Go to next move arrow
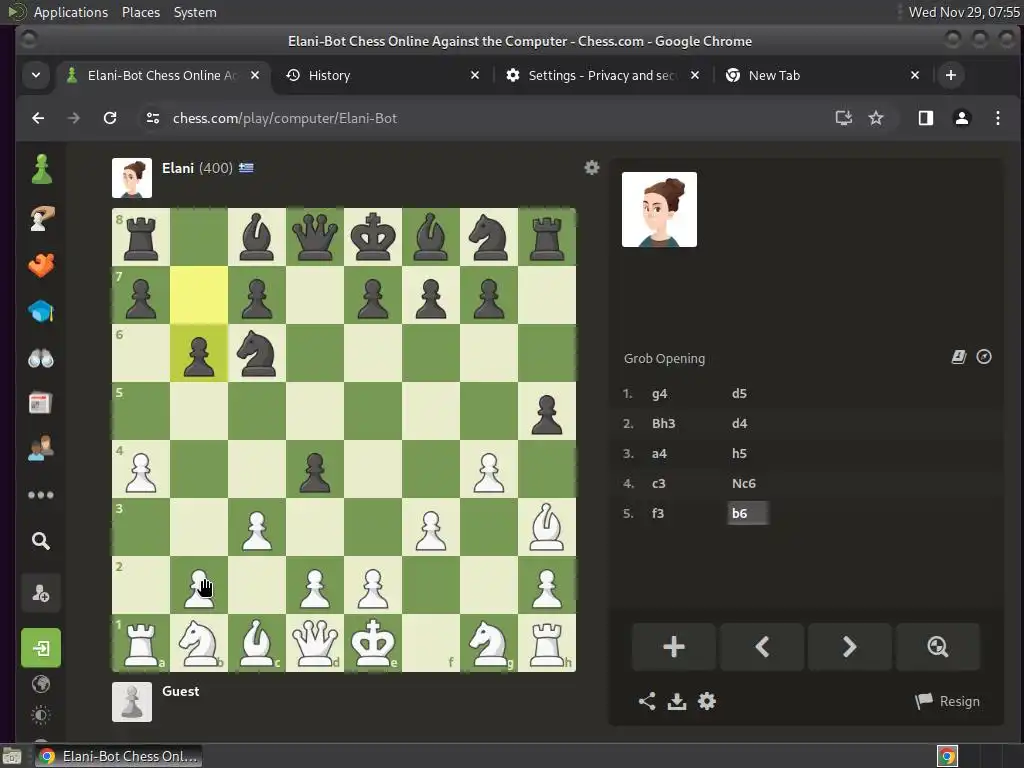The image size is (1024, 768). click(850, 647)
